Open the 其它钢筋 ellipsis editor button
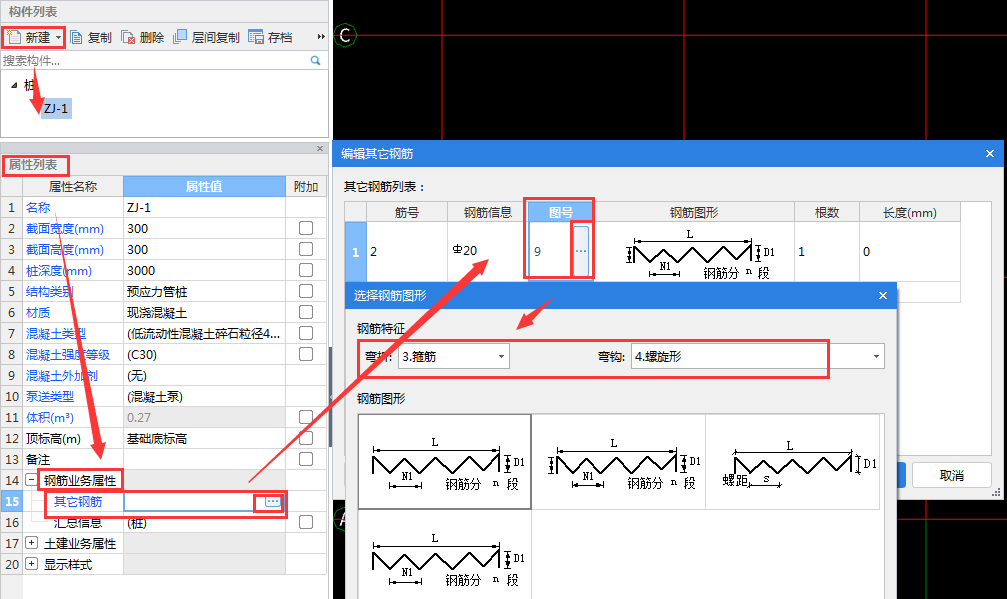This screenshot has width=1007, height=599. click(x=272, y=501)
